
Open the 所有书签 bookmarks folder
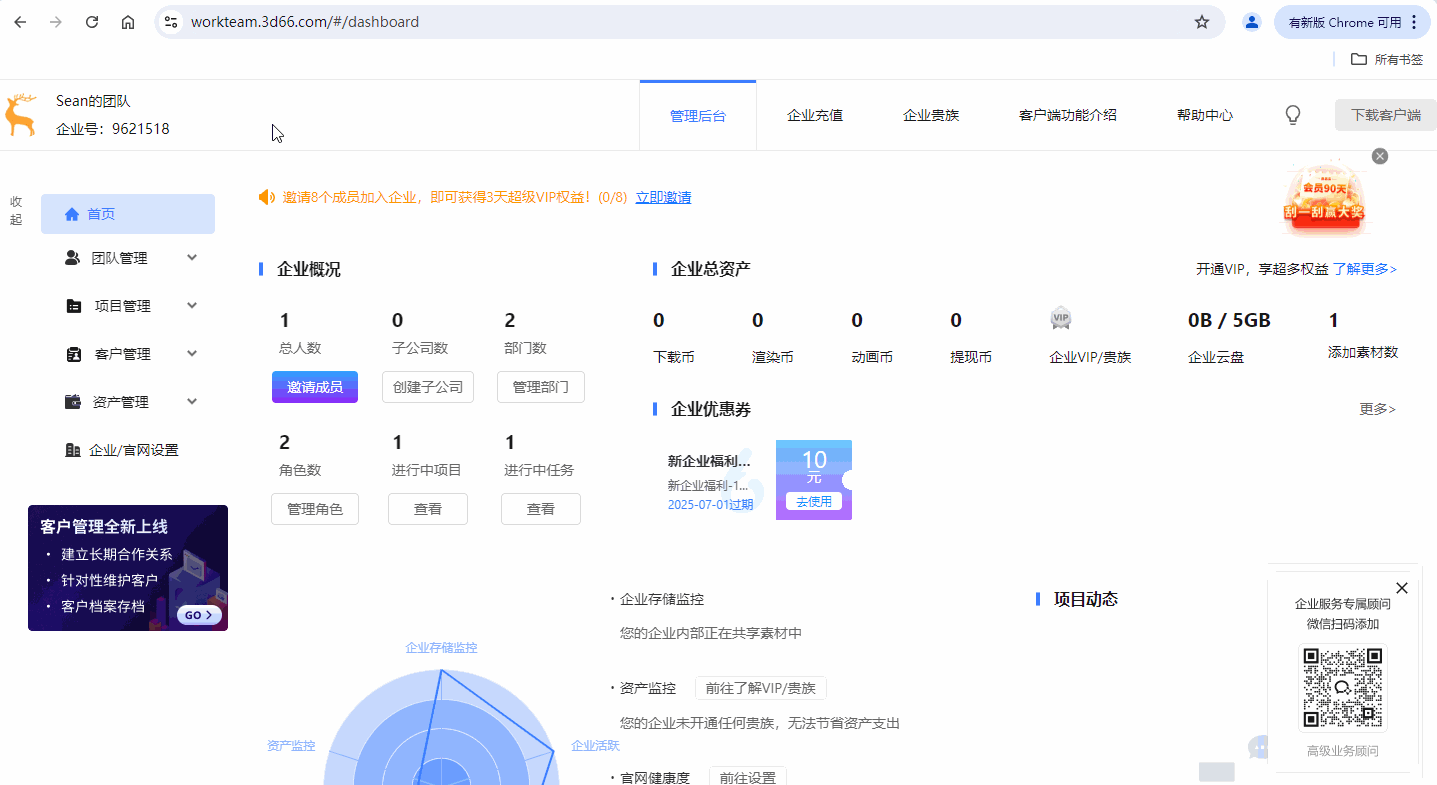click(1387, 59)
